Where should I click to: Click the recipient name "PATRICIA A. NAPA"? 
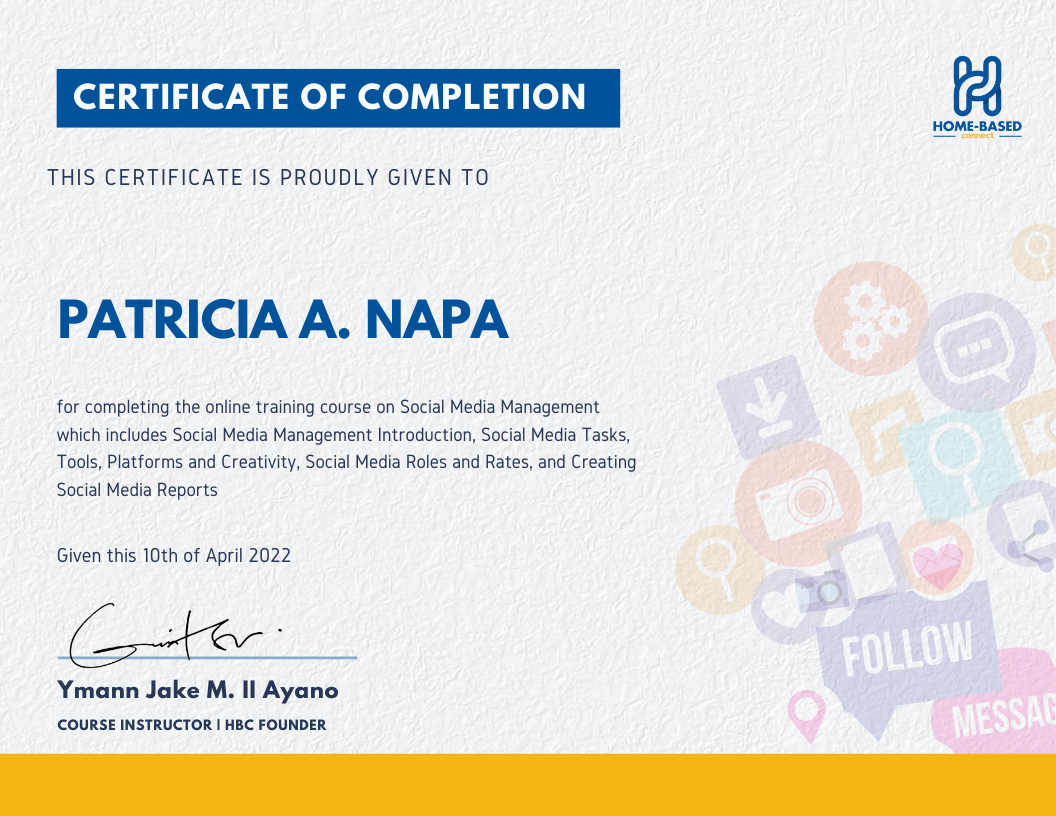pos(283,319)
